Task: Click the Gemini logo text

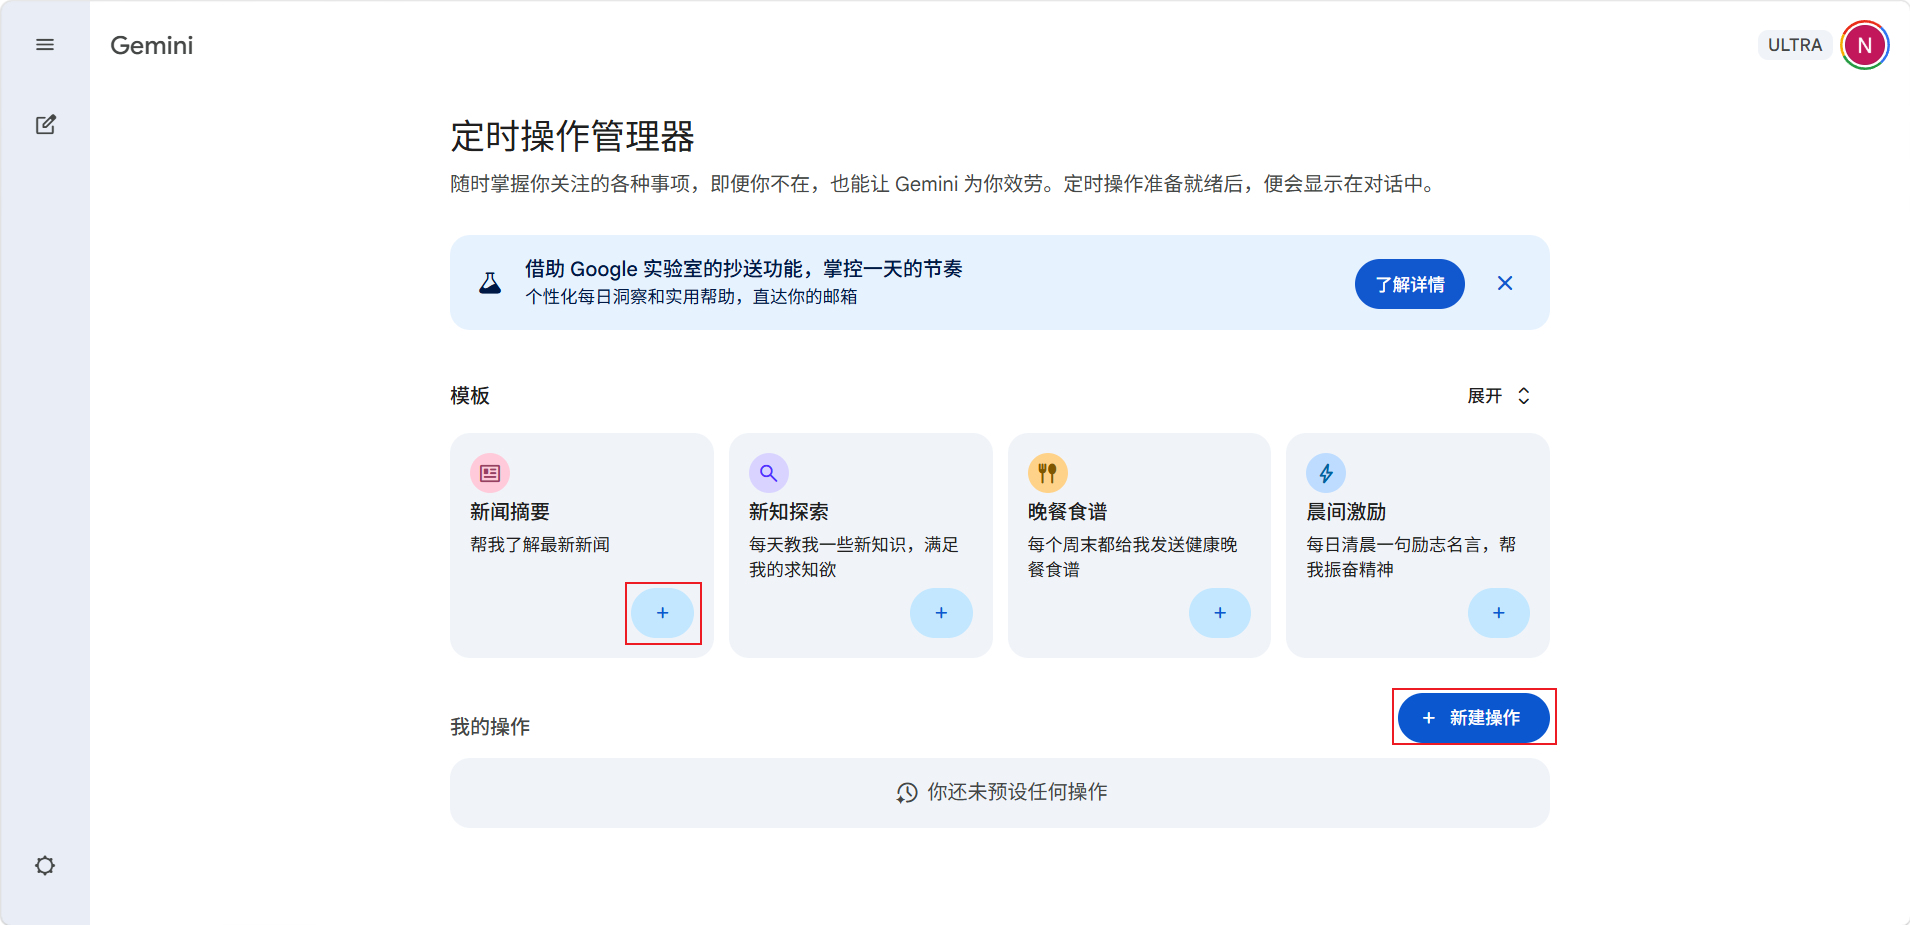Action: [x=152, y=45]
